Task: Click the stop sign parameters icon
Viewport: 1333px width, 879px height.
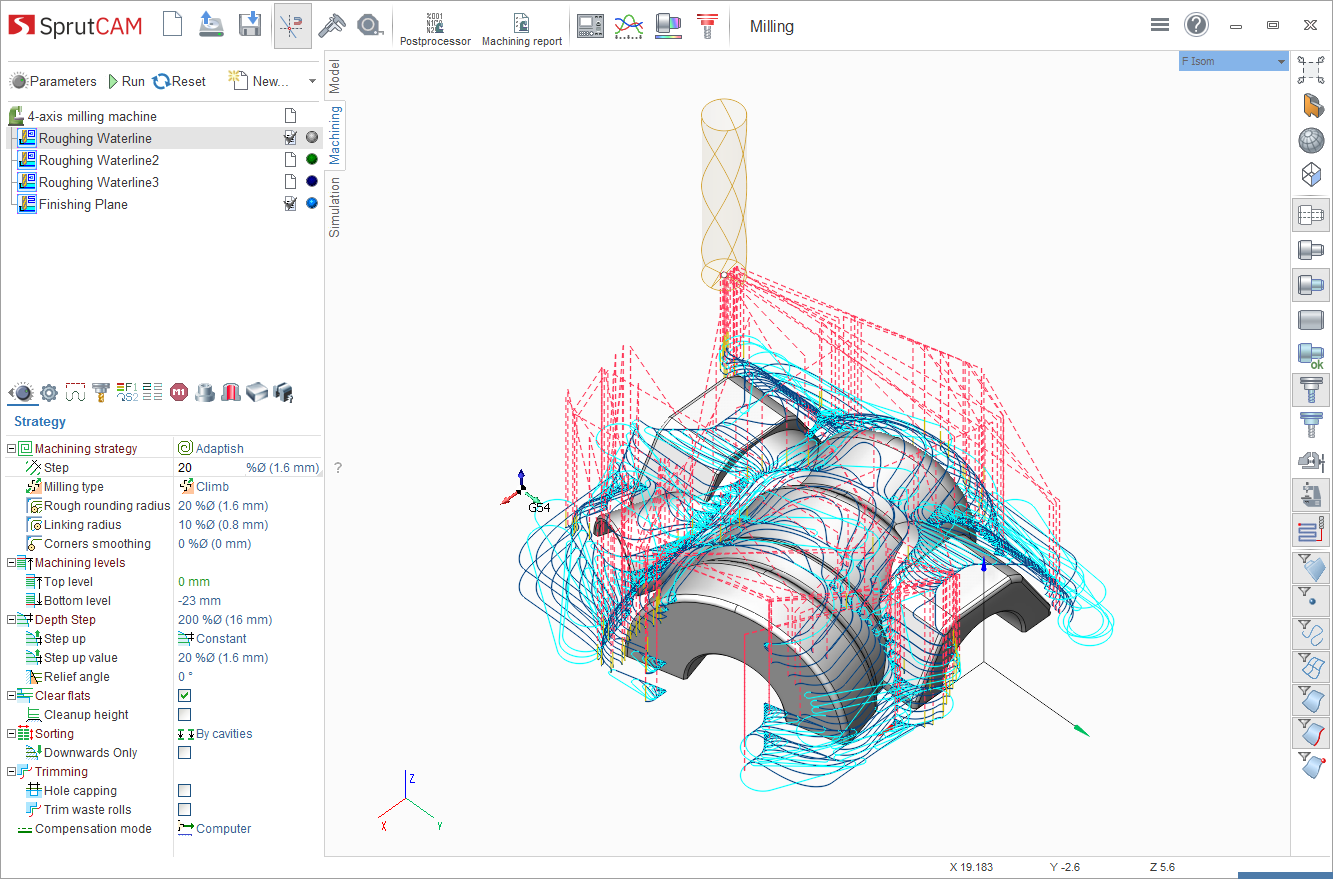Action: [179, 392]
